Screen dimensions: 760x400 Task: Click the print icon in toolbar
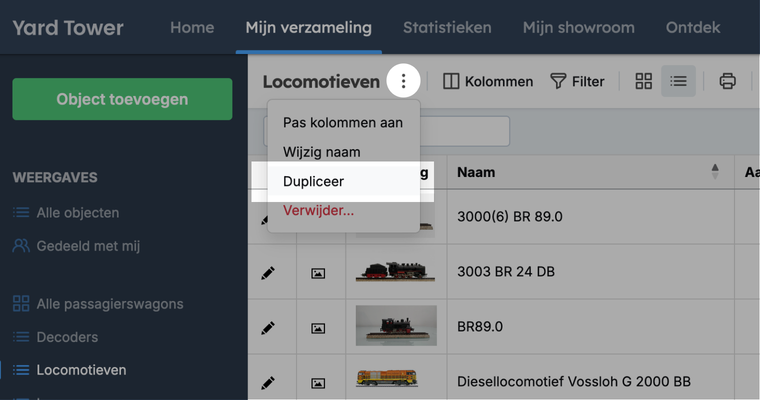click(x=728, y=81)
